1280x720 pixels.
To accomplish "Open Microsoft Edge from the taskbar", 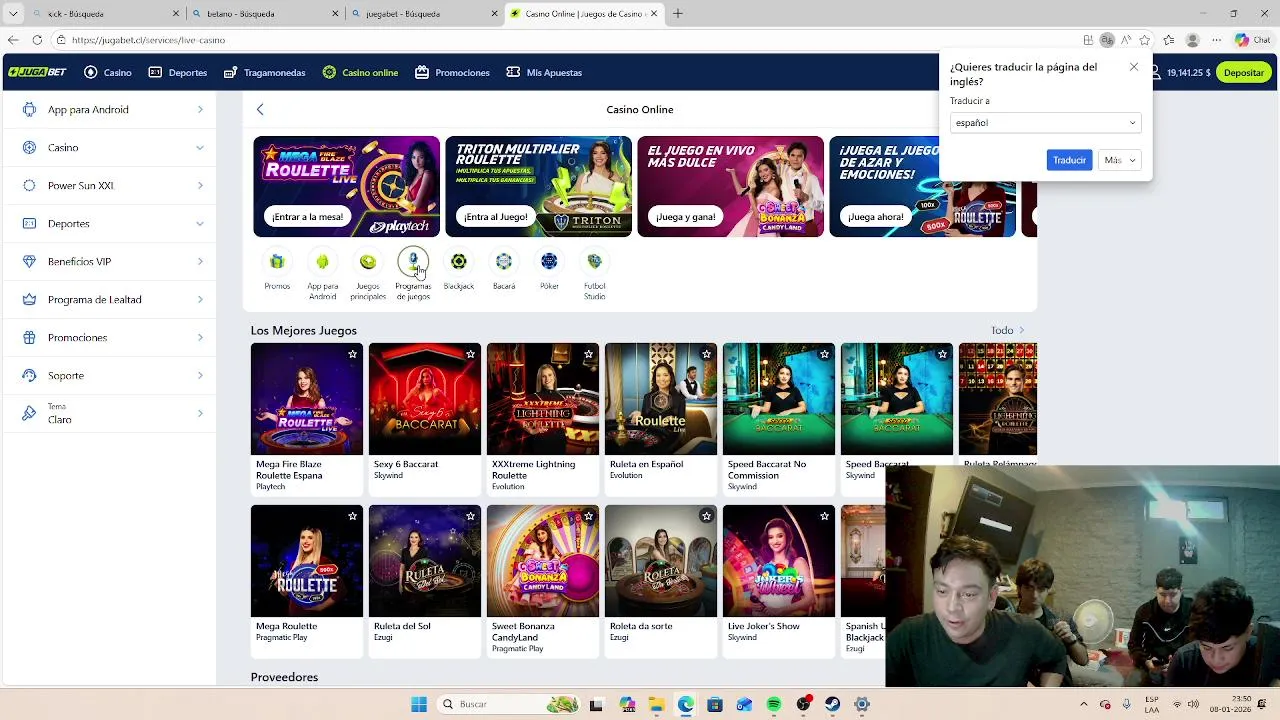I will pos(685,704).
